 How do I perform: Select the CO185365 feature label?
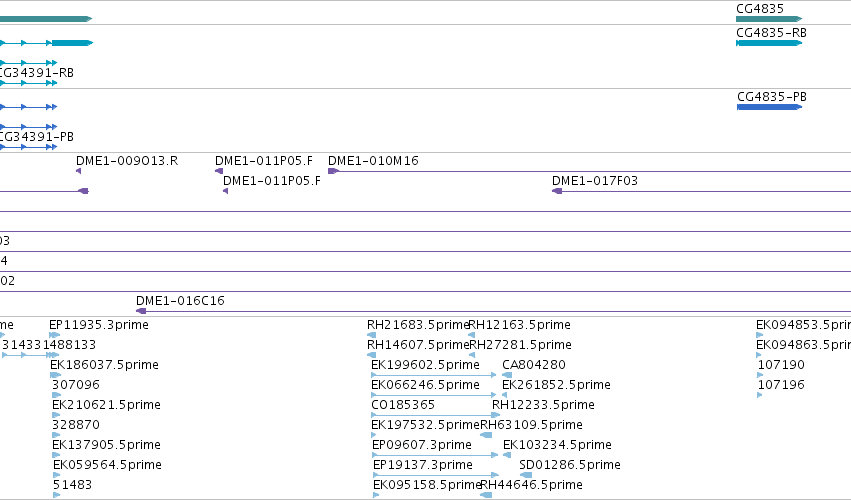pos(403,405)
